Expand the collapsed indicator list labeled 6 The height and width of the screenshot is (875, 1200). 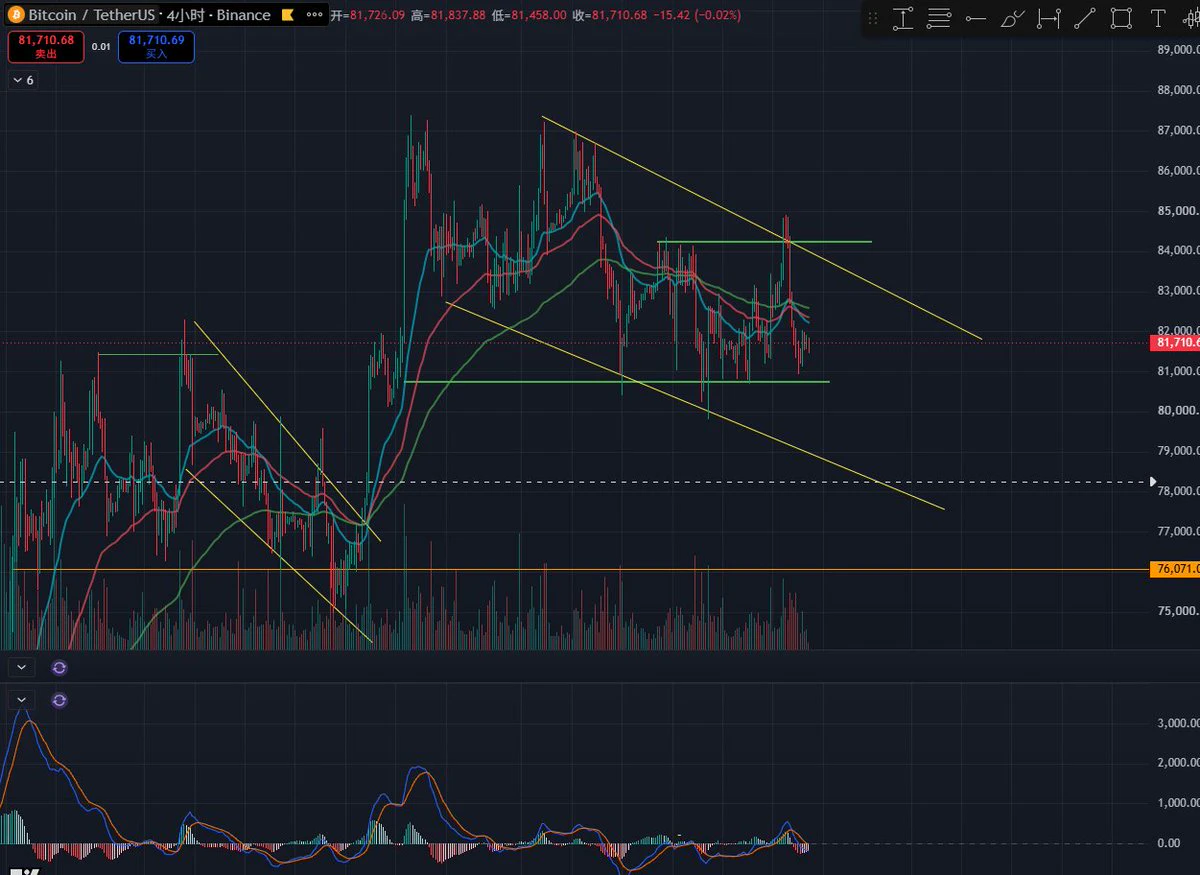[22, 80]
